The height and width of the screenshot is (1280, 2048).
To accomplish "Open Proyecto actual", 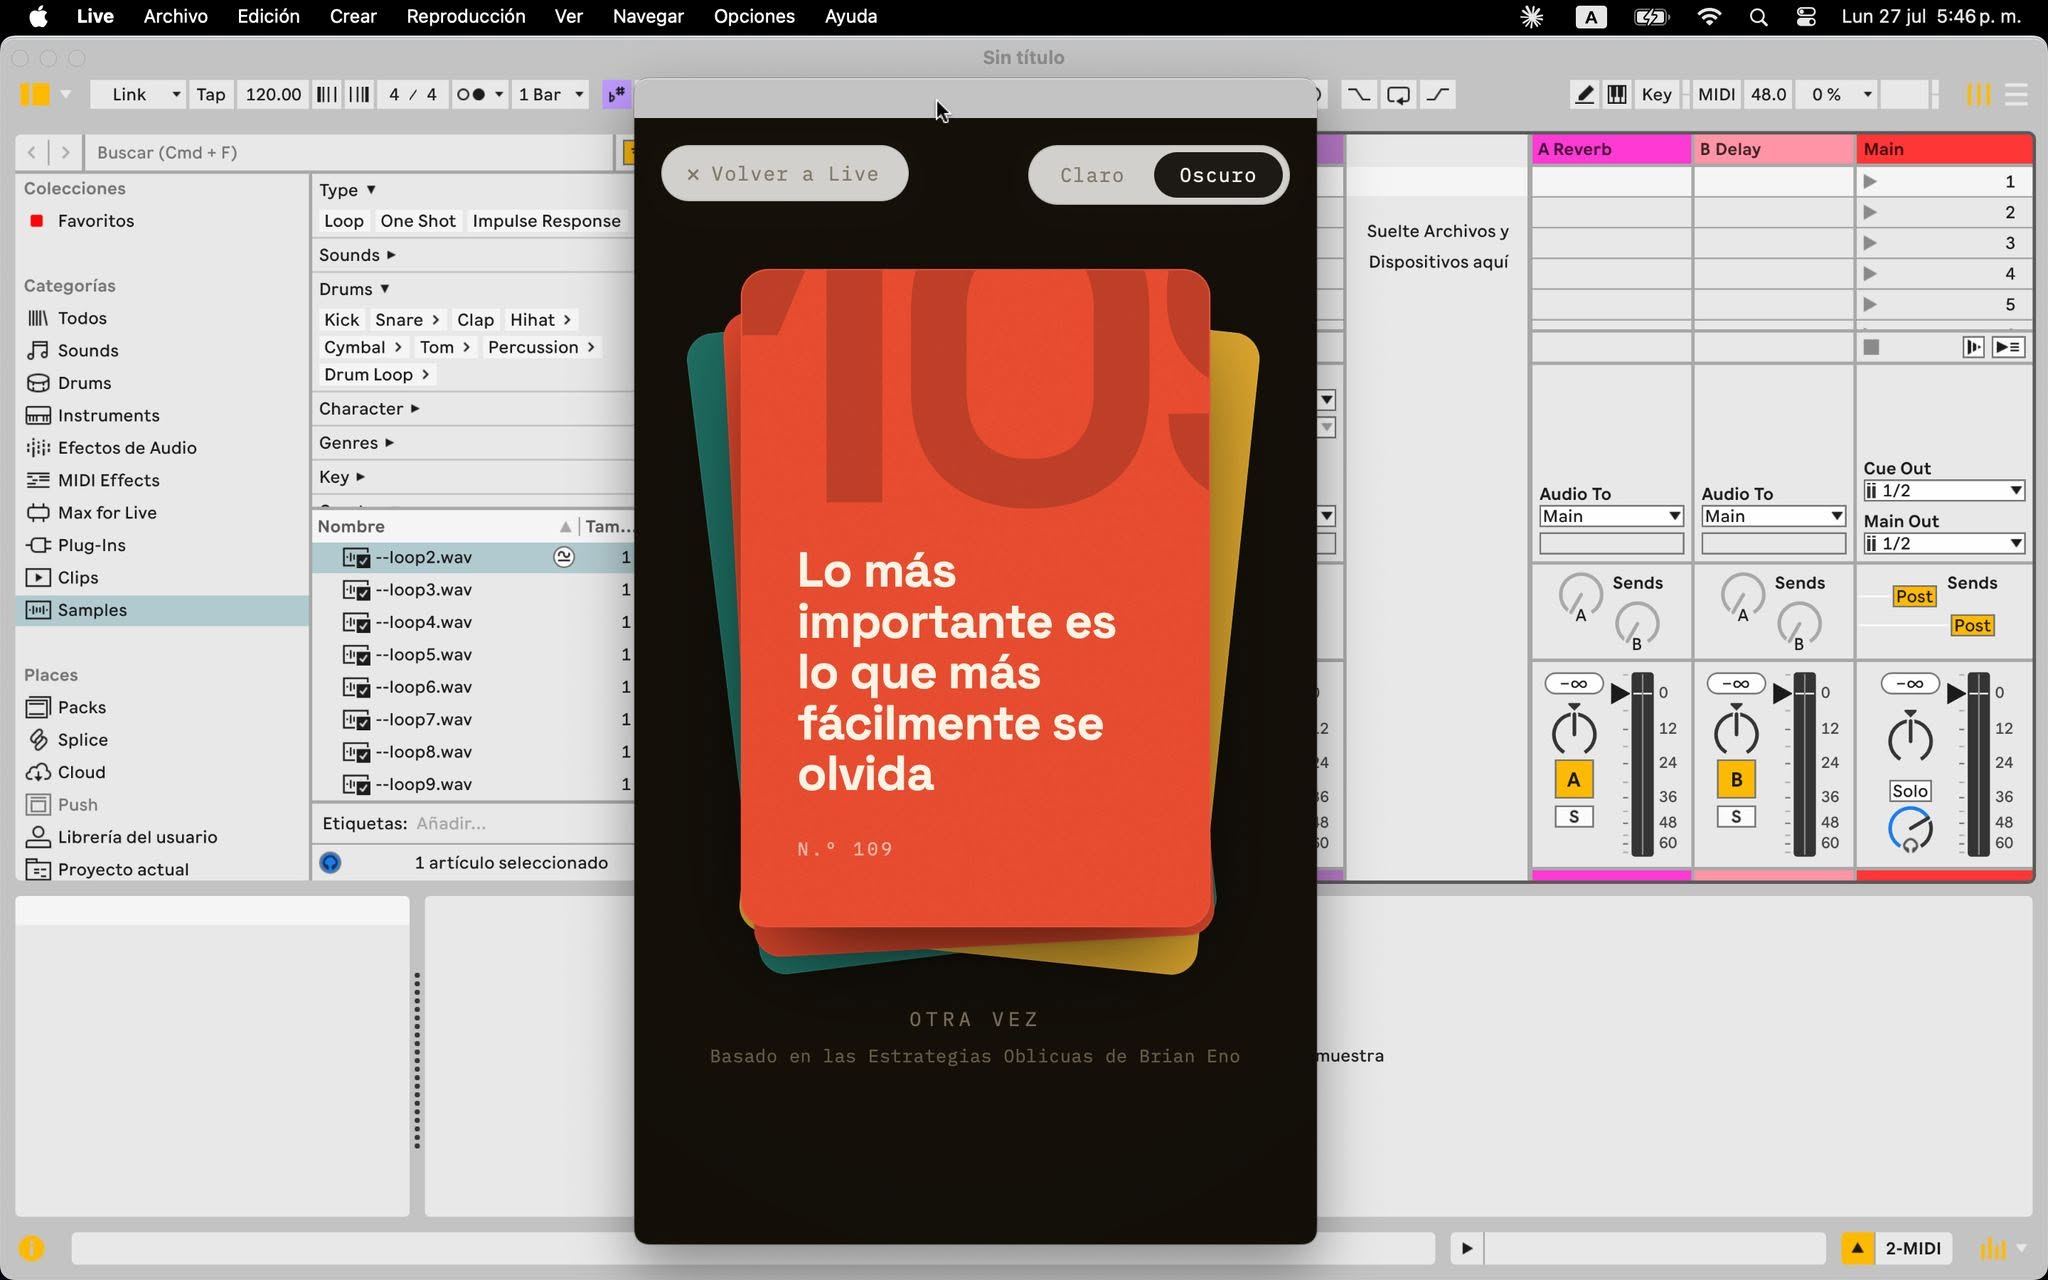I will (x=123, y=869).
